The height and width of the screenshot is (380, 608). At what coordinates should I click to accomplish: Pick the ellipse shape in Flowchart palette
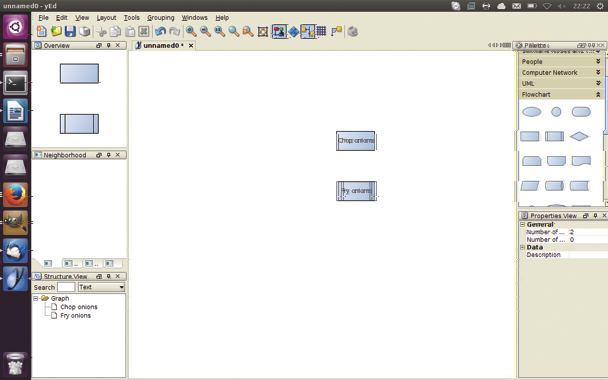pos(531,112)
